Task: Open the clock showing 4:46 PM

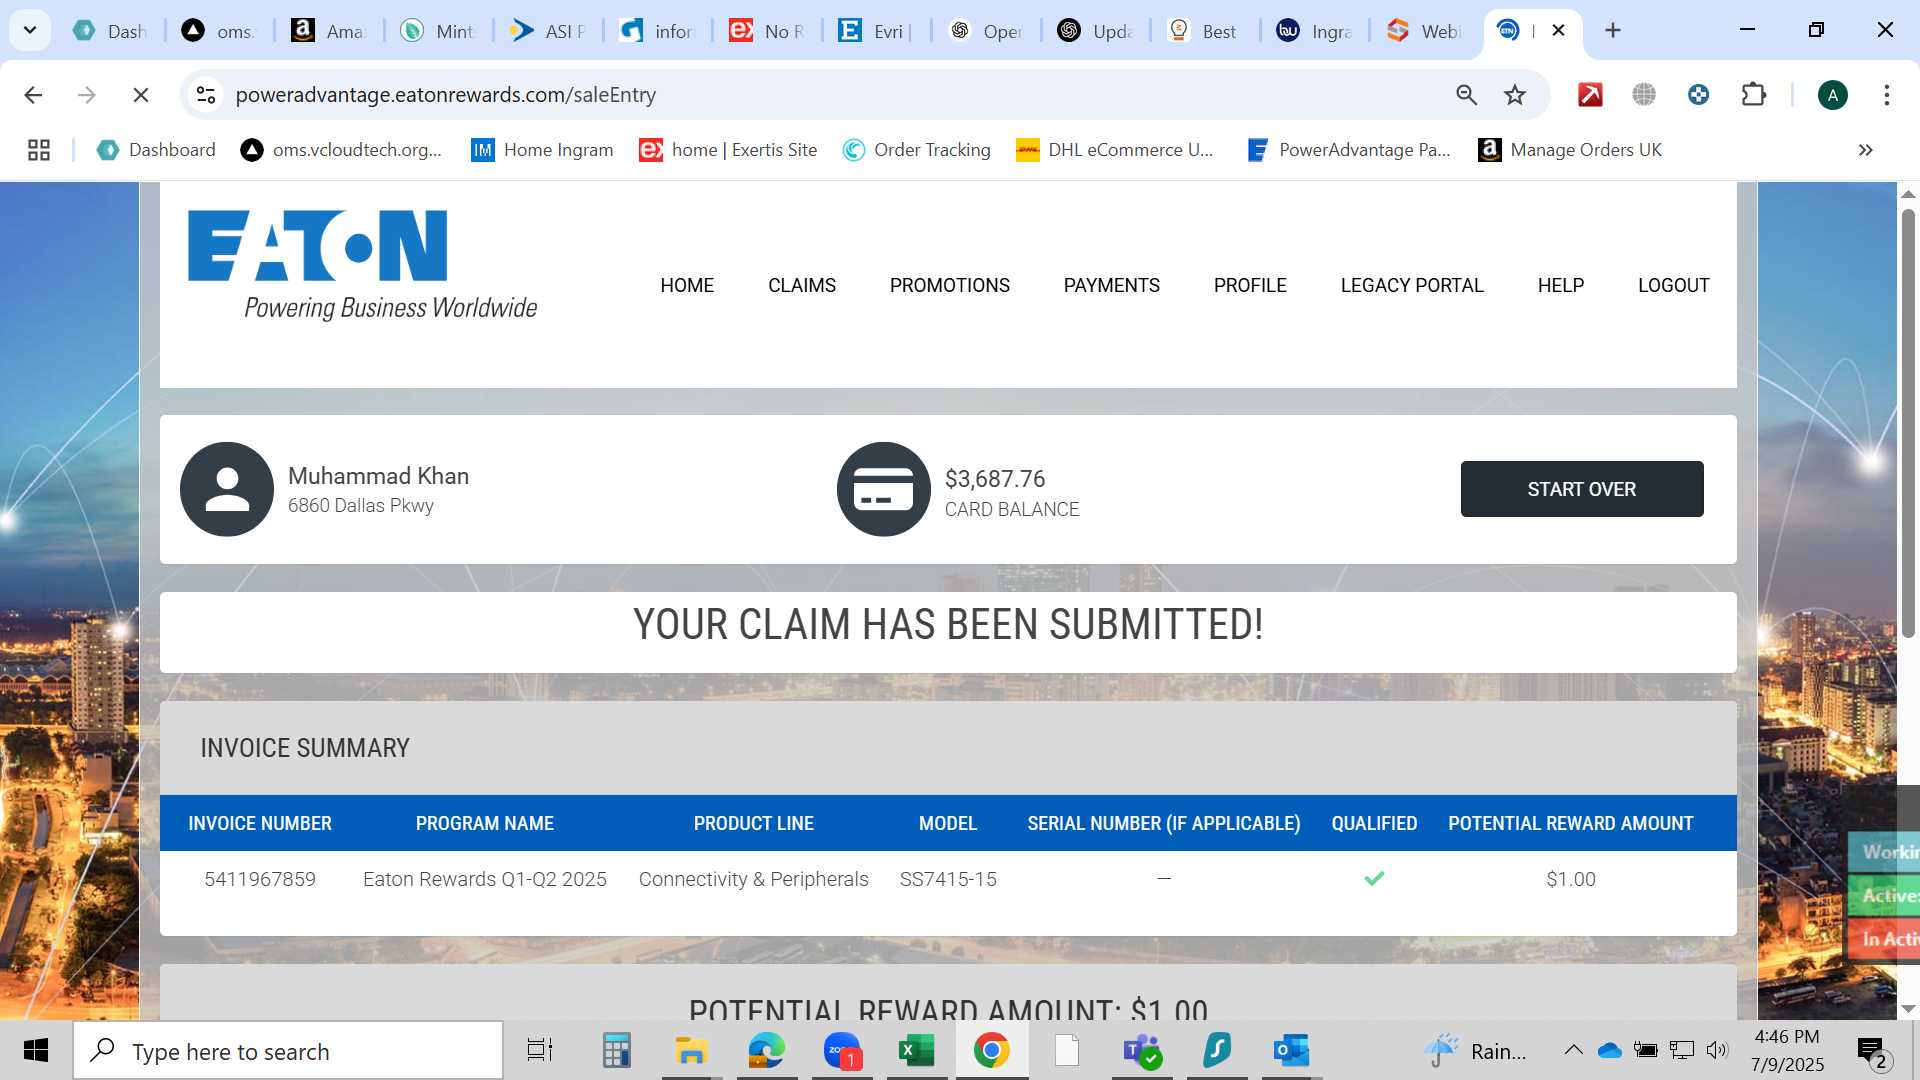Action: (1787, 1051)
